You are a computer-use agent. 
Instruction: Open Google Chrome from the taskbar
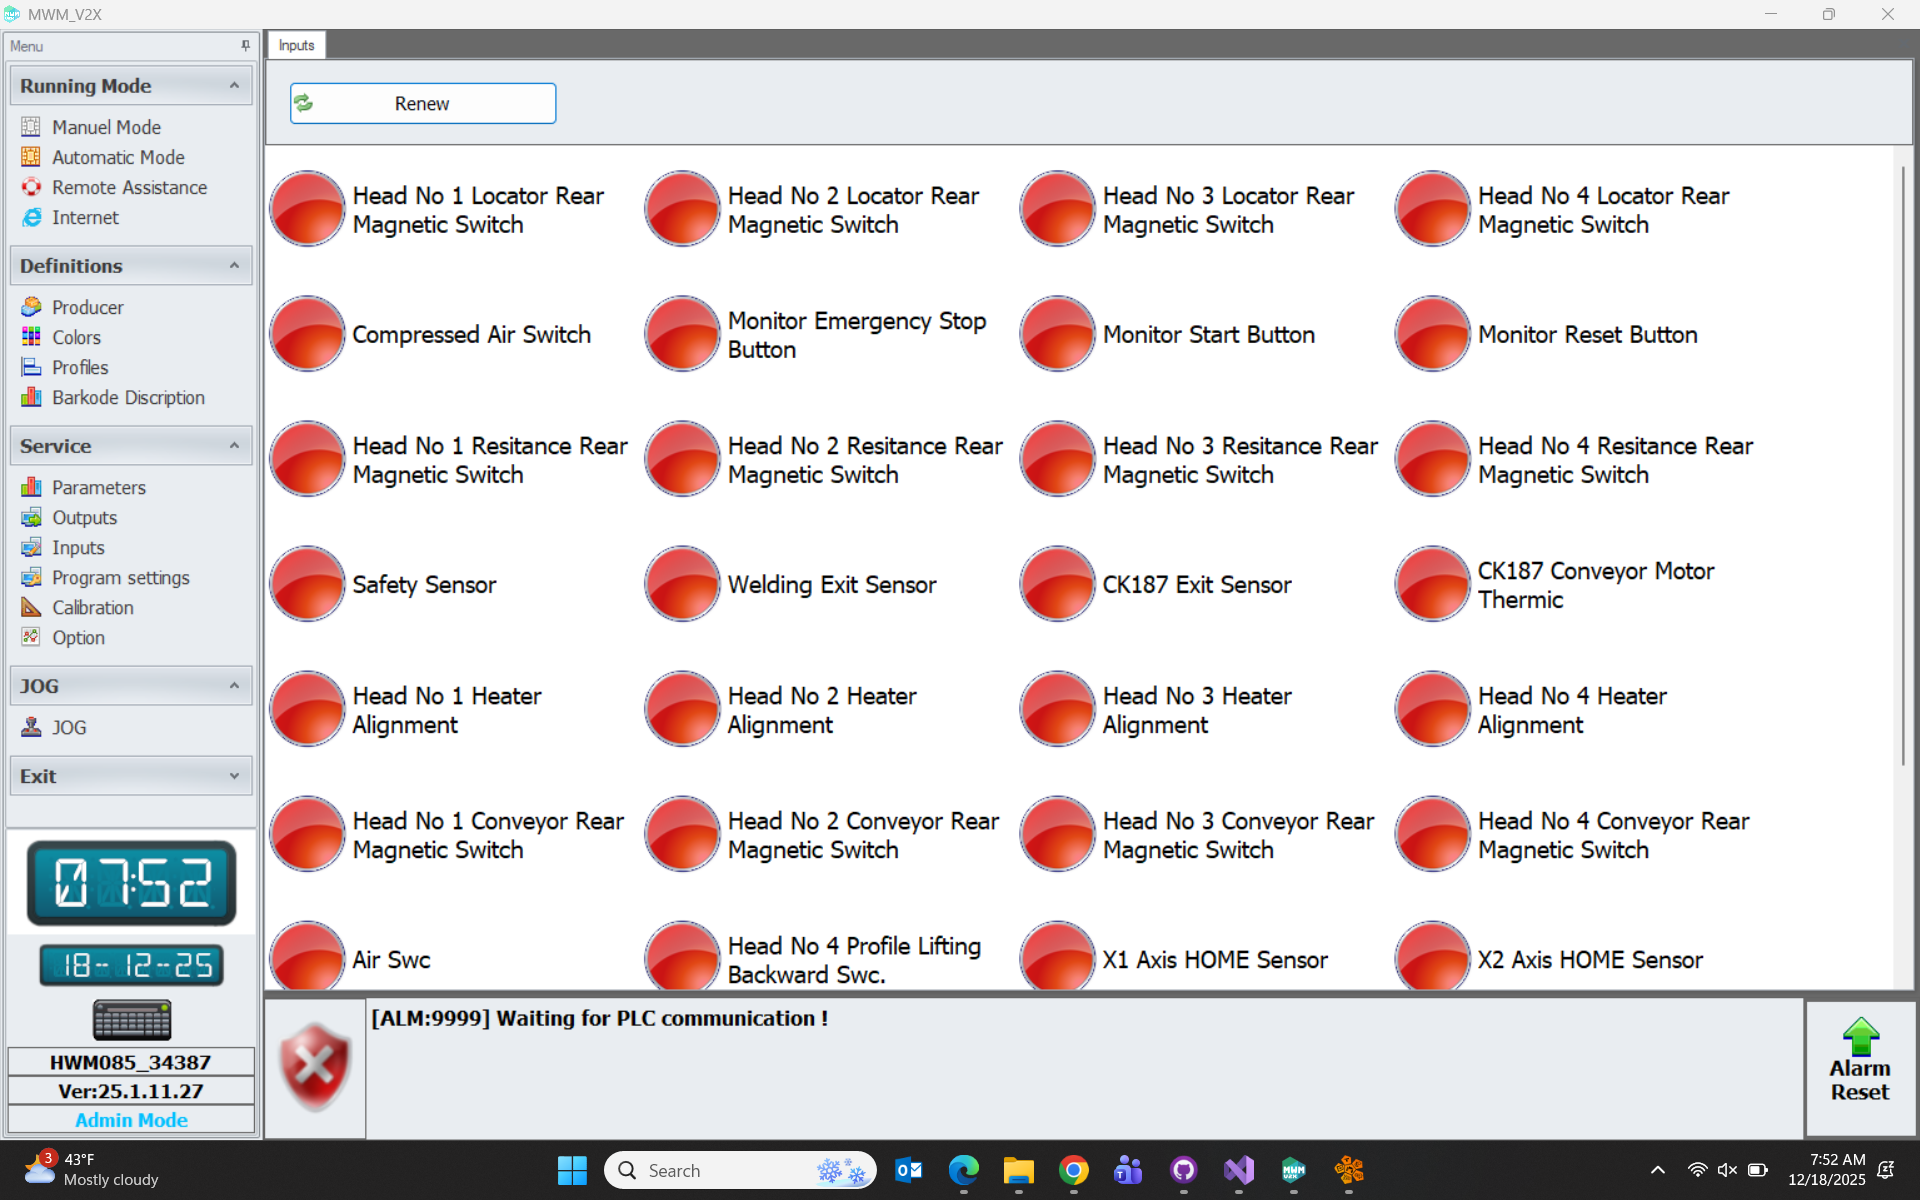[1073, 1170]
